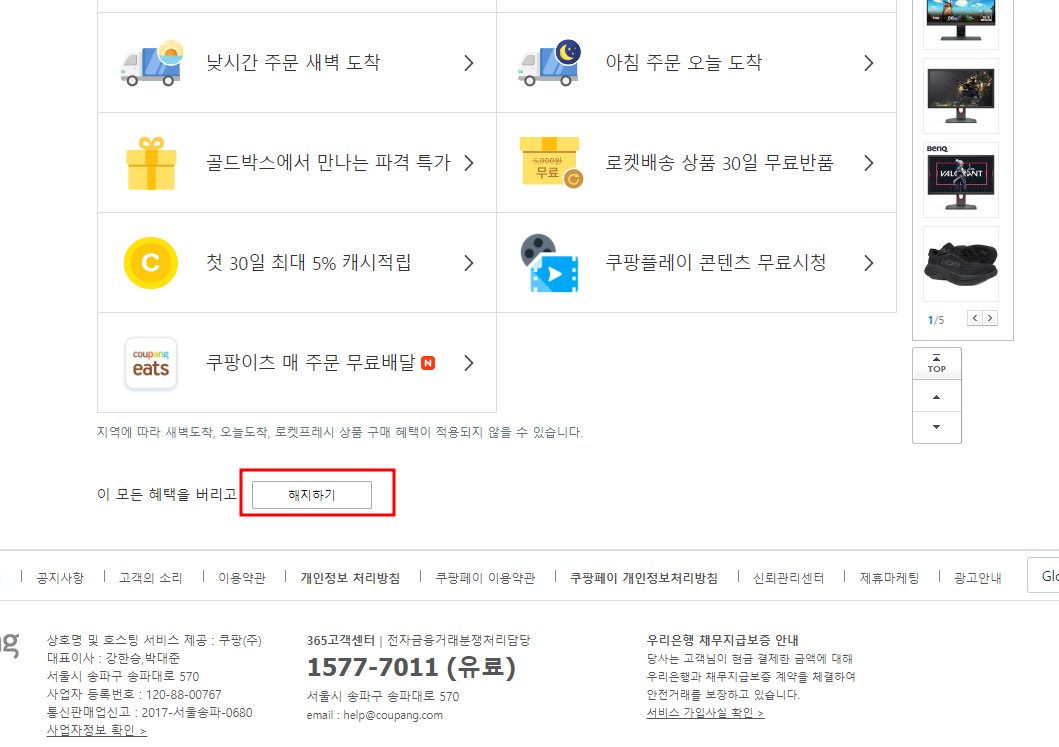This screenshot has width=1059, height=747.
Task: Open the 공지사항 footer menu item
Action: (x=61, y=576)
